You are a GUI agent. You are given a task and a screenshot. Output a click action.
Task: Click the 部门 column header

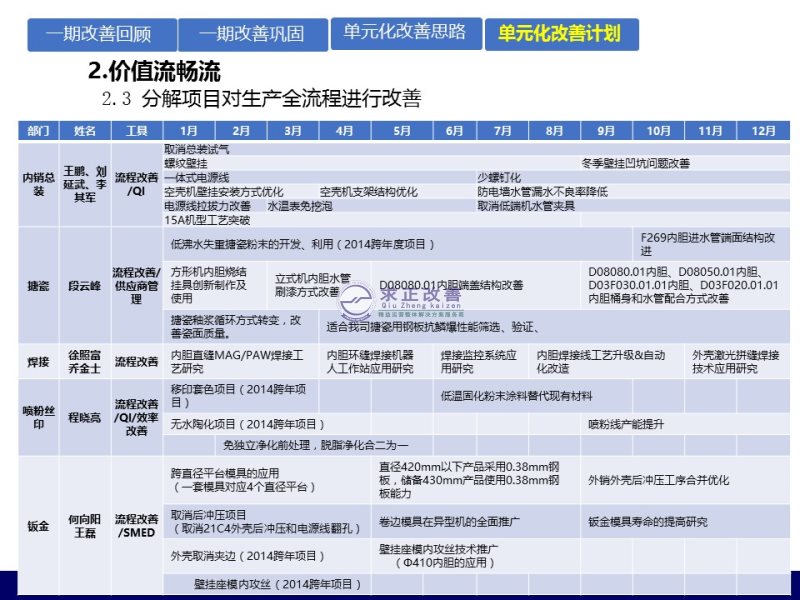(38, 131)
